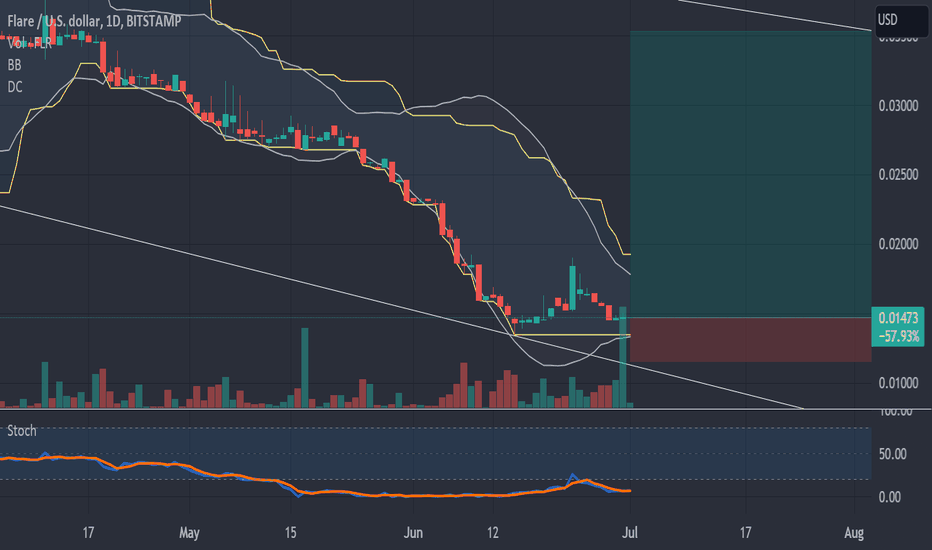Image resolution: width=932 pixels, height=550 pixels.
Task: Select the red stop-loss zone
Action: [751, 340]
